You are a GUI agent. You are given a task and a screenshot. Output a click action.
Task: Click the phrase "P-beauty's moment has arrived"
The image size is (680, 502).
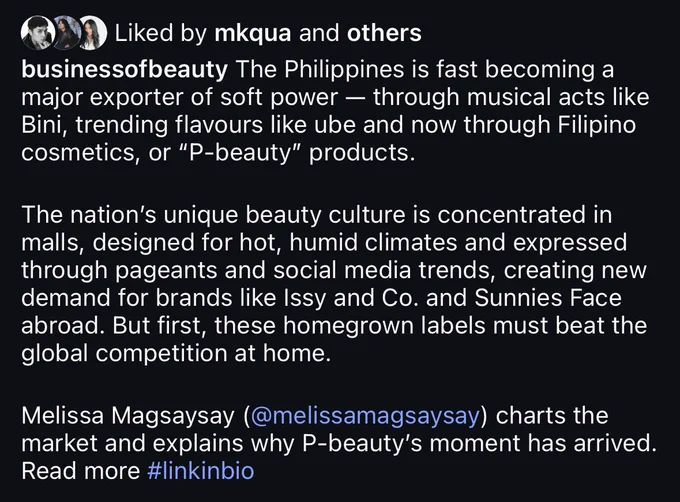[x=477, y=443]
